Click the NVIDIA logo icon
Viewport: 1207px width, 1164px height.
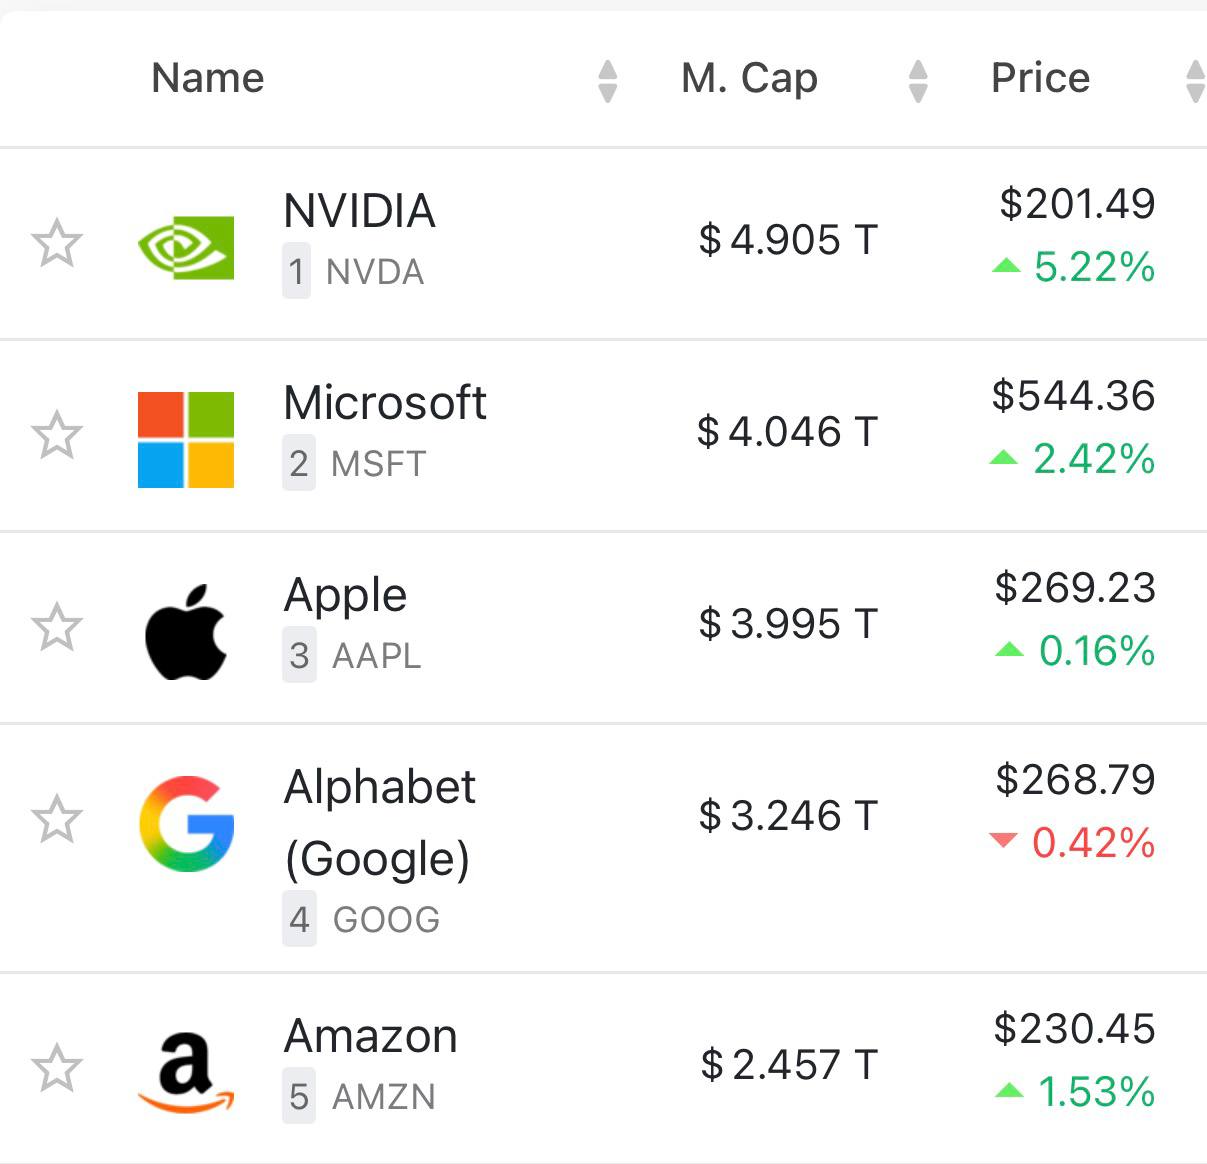[186, 246]
